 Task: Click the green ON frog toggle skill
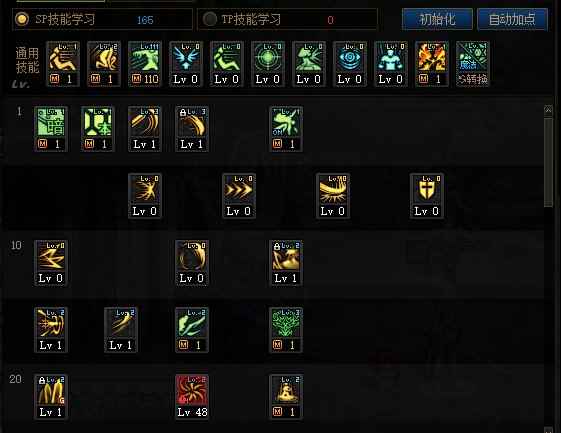click(x=286, y=129)
